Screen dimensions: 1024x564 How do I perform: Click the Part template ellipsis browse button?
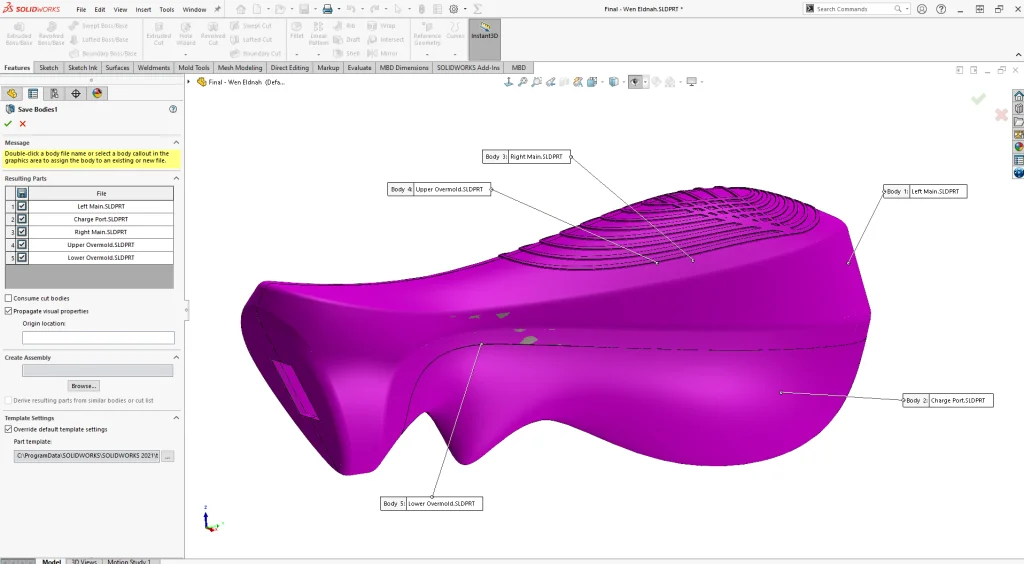pyautogui.click(x=167, y=456)
